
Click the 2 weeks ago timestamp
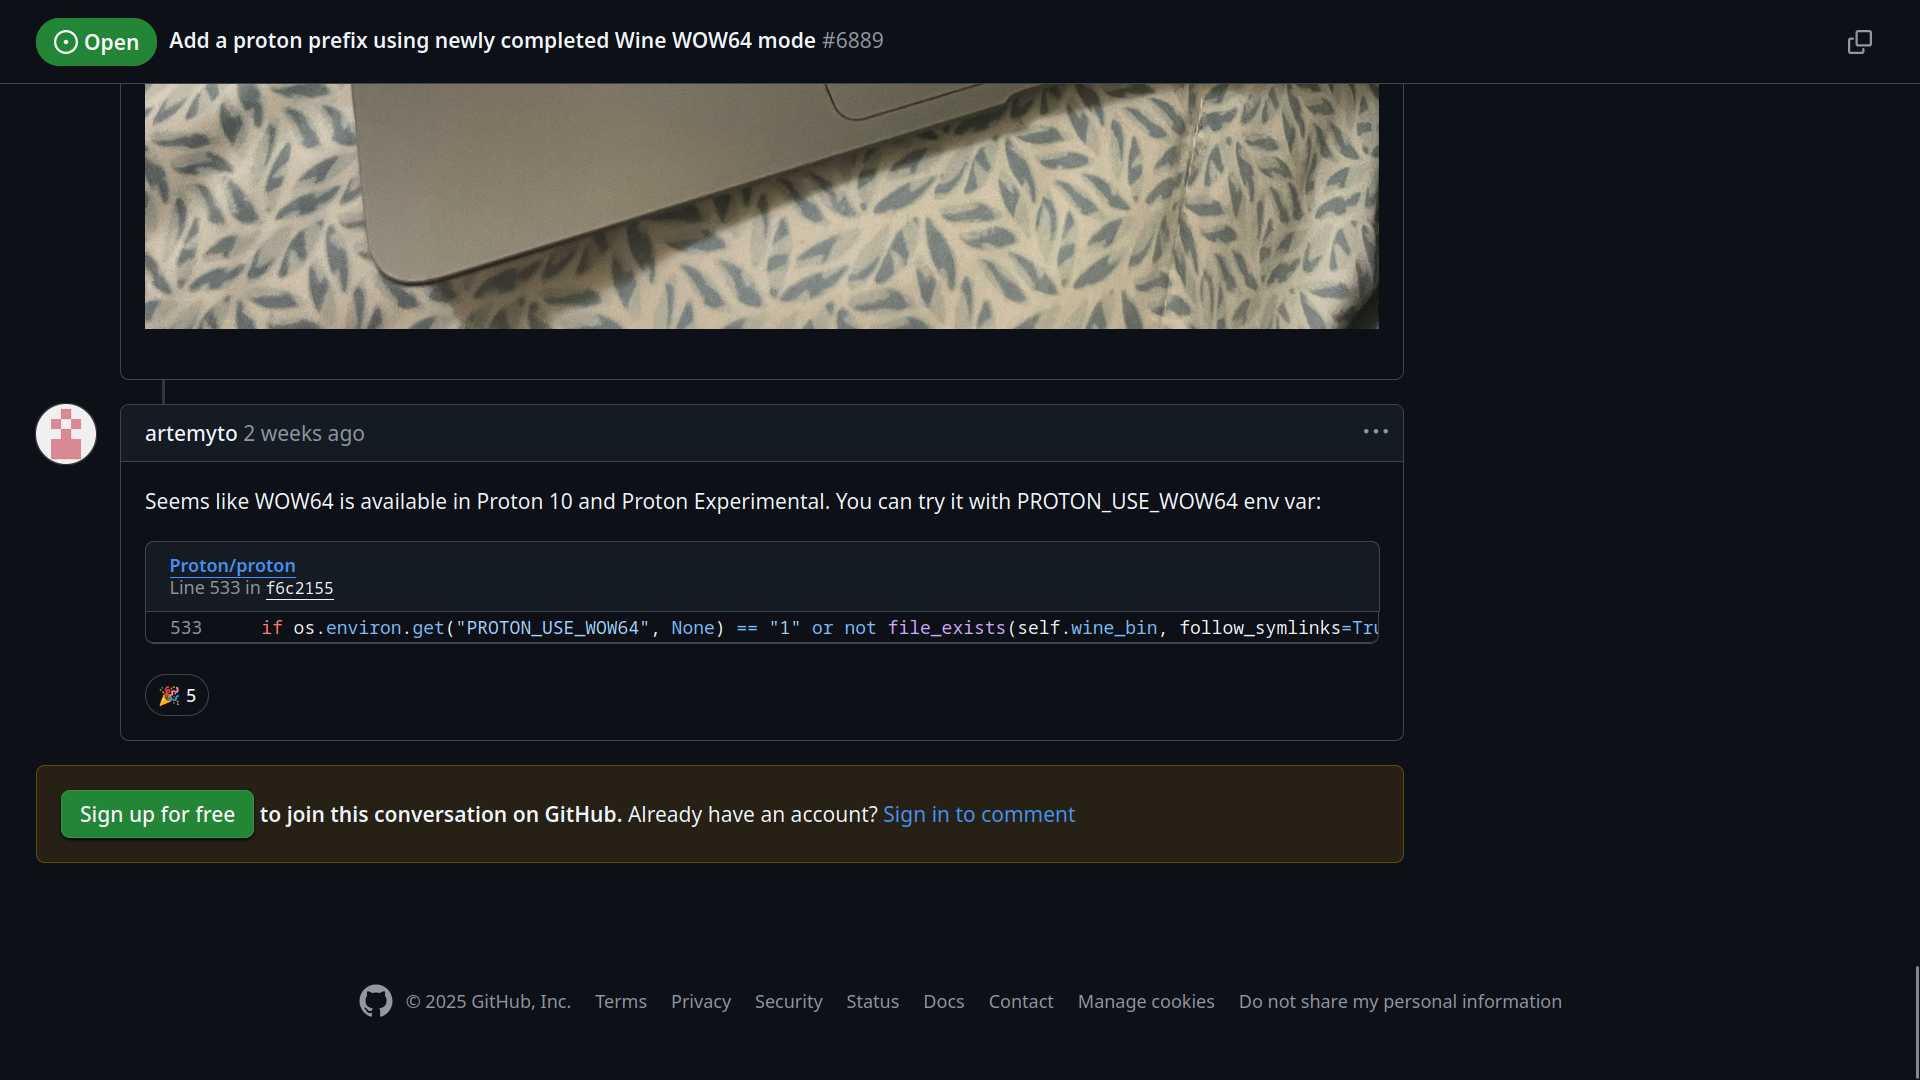pyautogui.click(x=304, y=433)
